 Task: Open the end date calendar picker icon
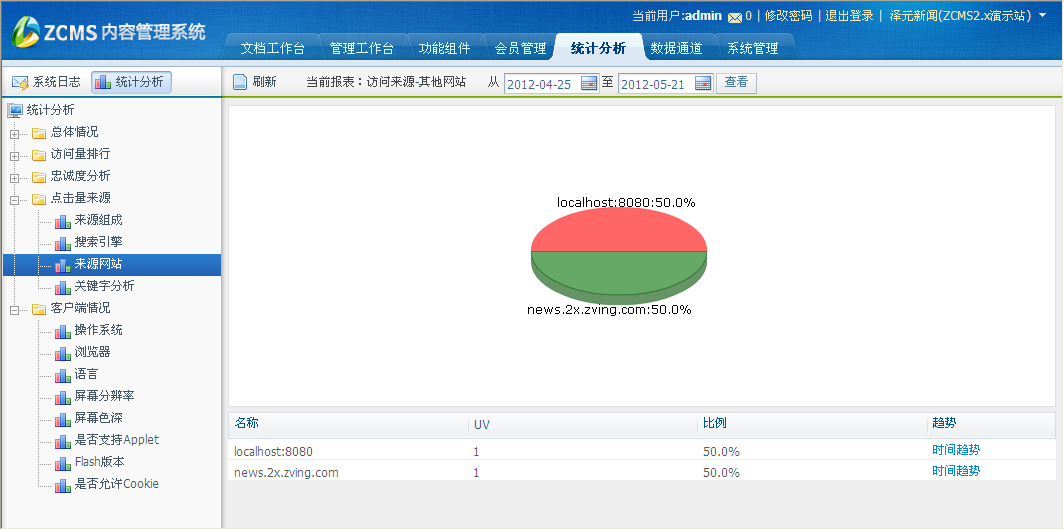(703, 84)
